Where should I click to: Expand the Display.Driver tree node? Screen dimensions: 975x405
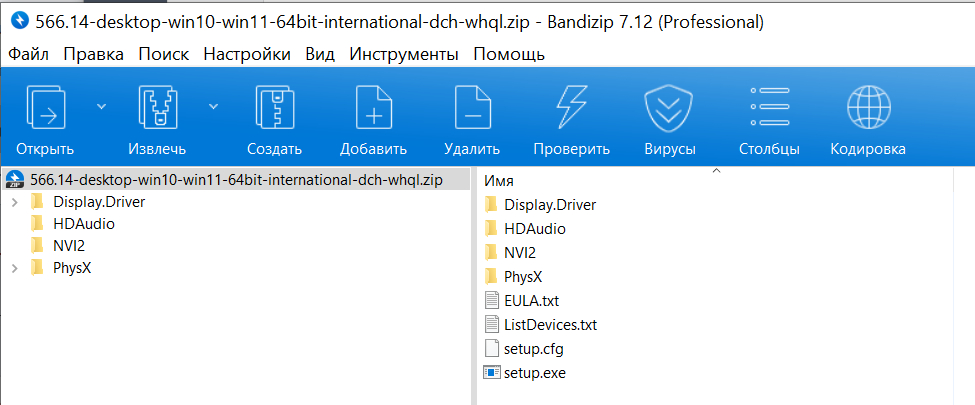(x=14, y=202)
